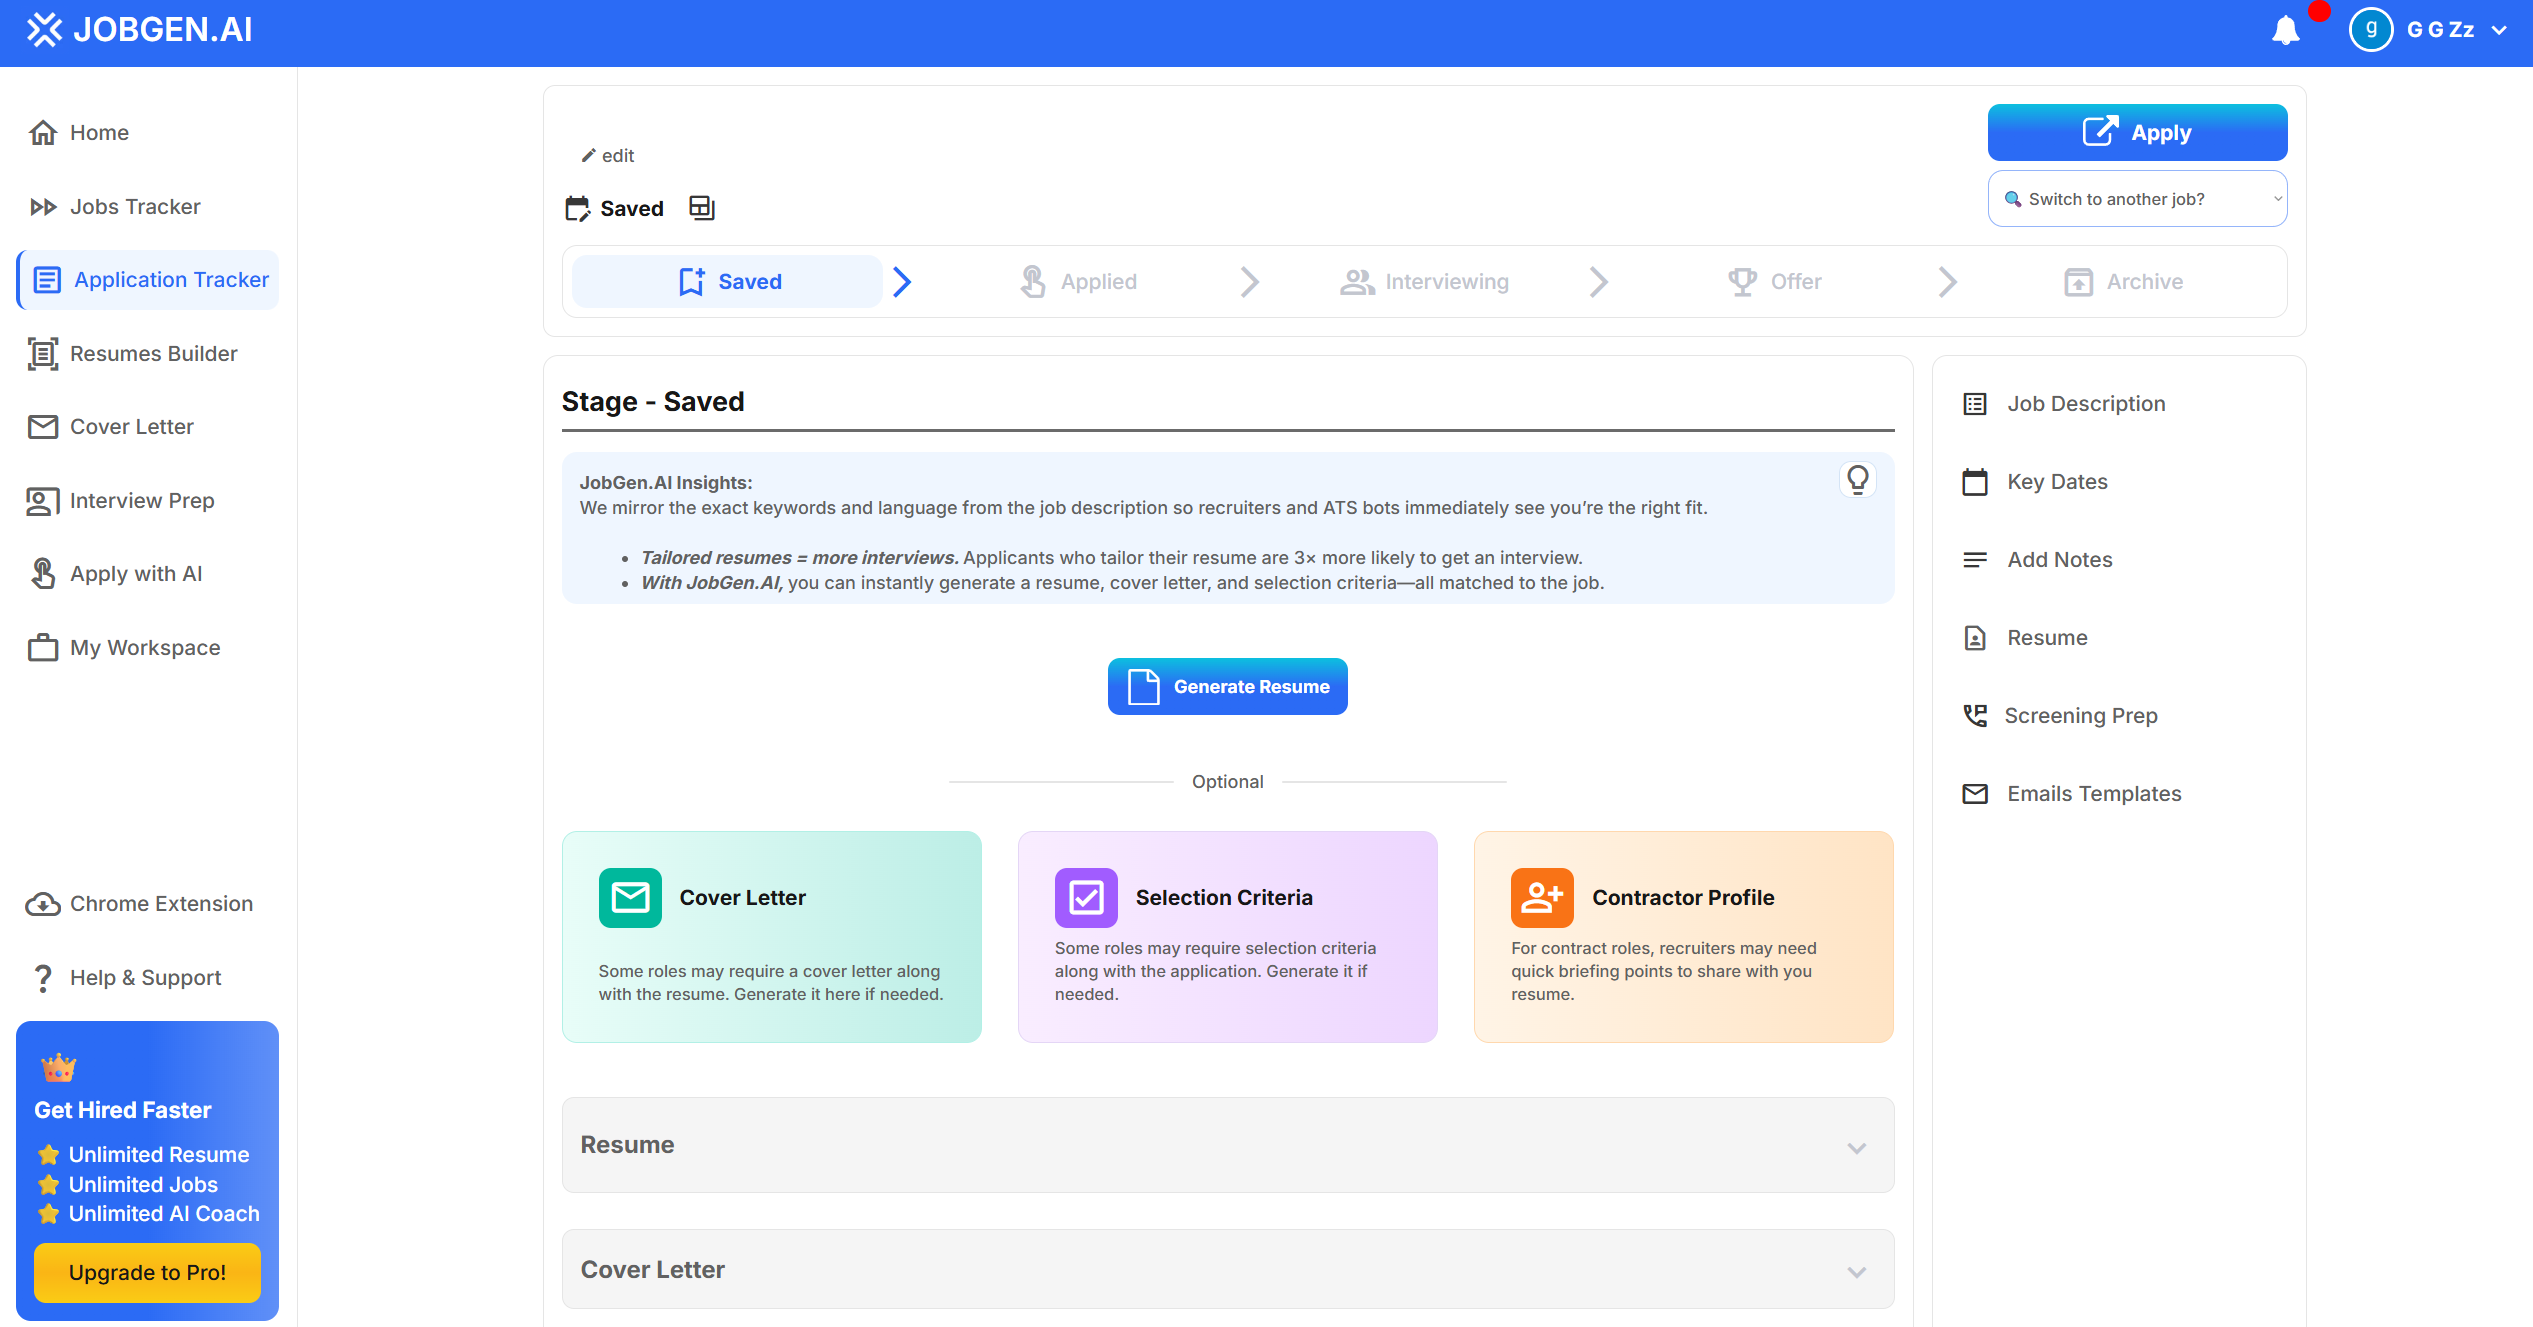Open Apply with AI in sidebar
This screenshot has width=2533, height=1327.
116,574
